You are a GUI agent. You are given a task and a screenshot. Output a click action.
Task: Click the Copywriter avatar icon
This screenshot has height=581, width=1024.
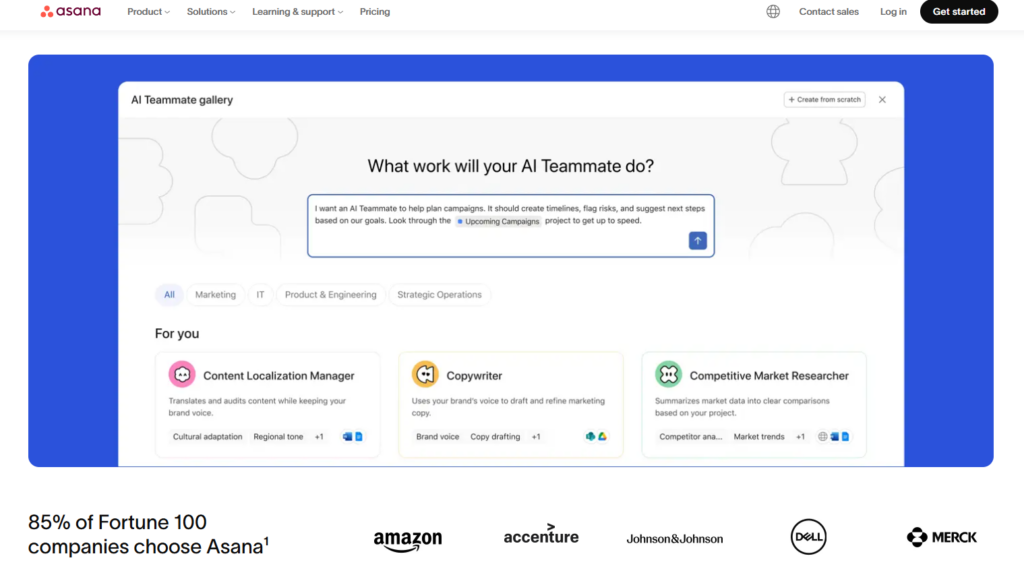click(425, 375)
